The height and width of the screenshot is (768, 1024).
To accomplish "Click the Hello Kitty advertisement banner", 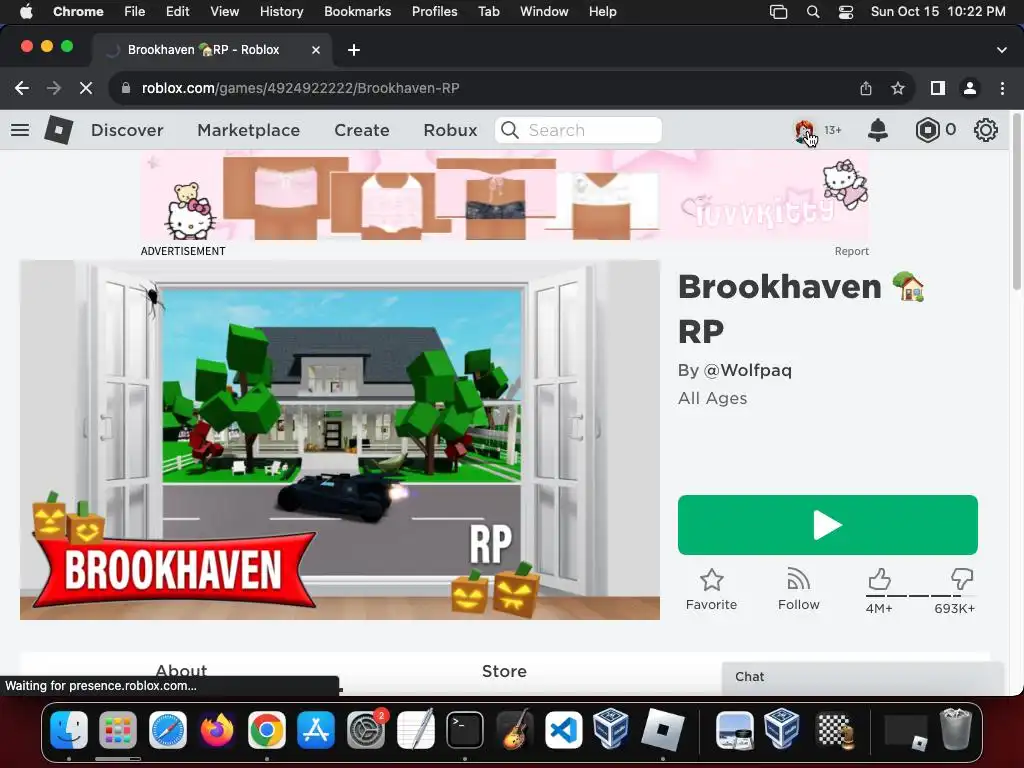I will [x=505, y=195].
